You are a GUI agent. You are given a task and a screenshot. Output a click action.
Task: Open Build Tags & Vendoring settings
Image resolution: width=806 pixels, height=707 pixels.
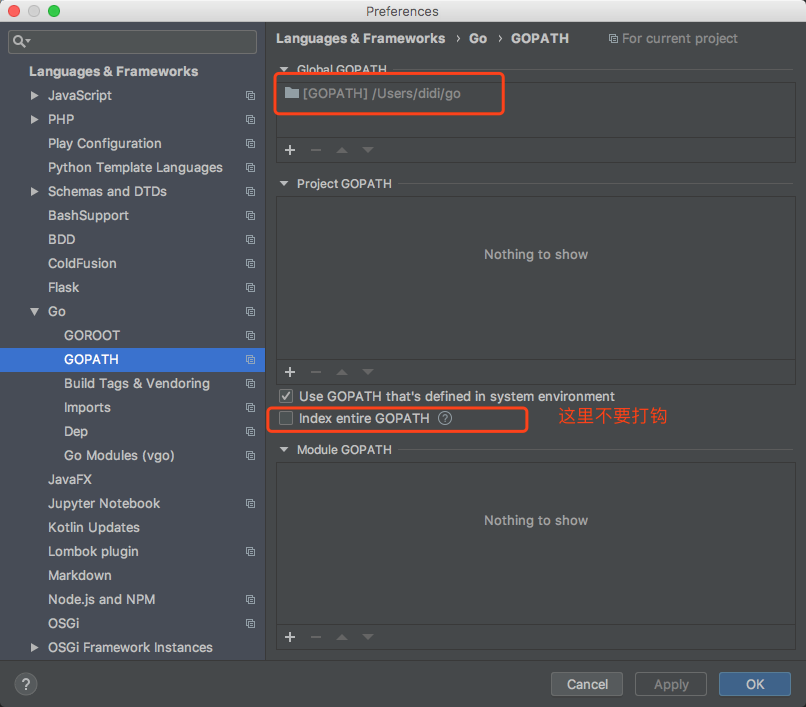coord(137,384)
